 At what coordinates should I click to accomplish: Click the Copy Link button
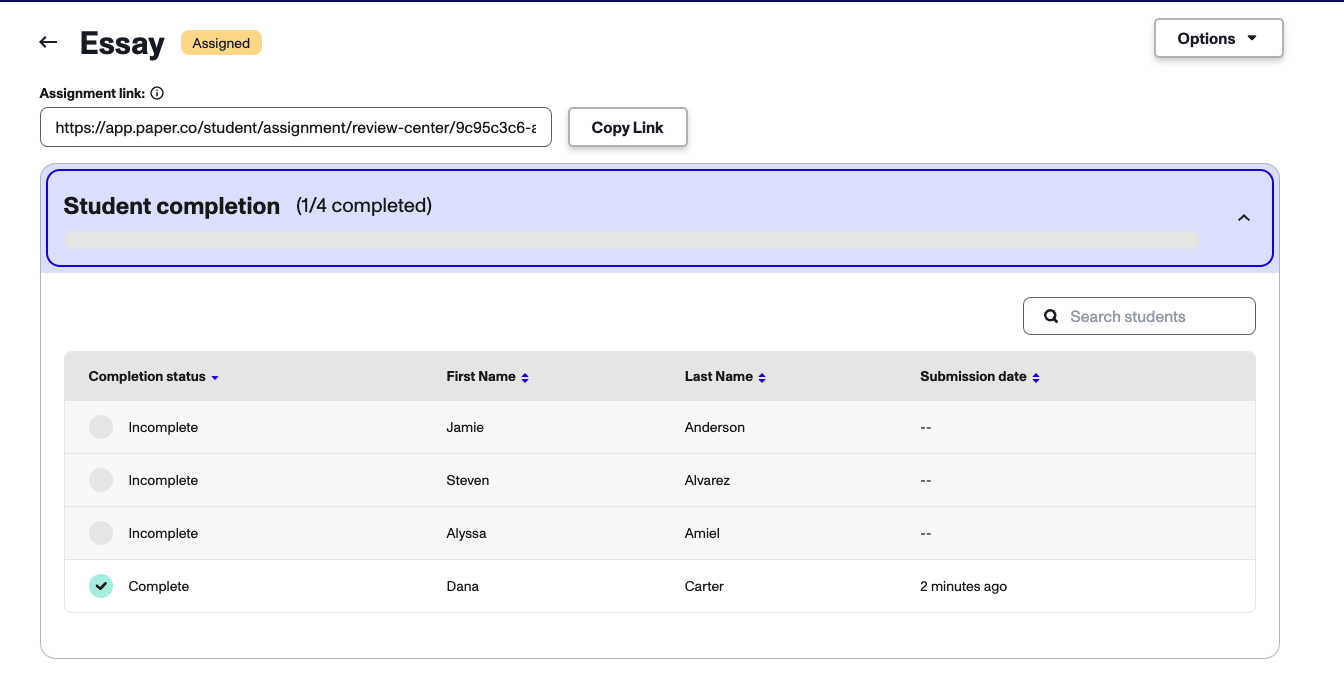[x=628, y=127]
